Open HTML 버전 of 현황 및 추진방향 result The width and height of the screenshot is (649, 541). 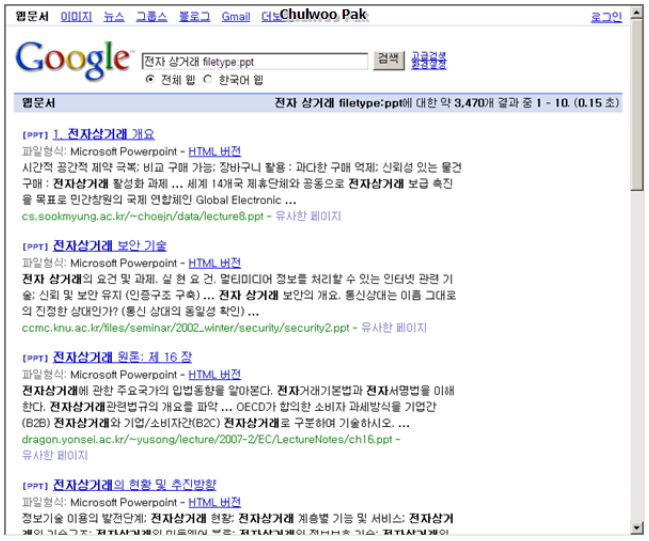(214, 502)
